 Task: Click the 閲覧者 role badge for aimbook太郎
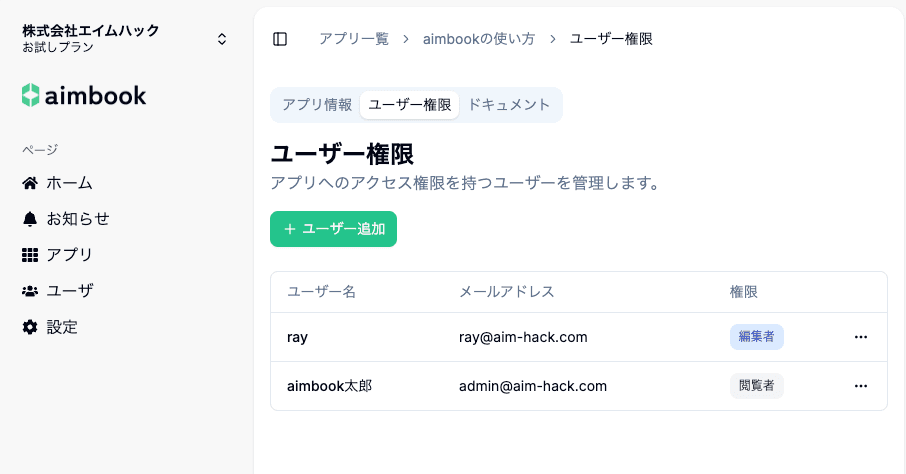756,386
